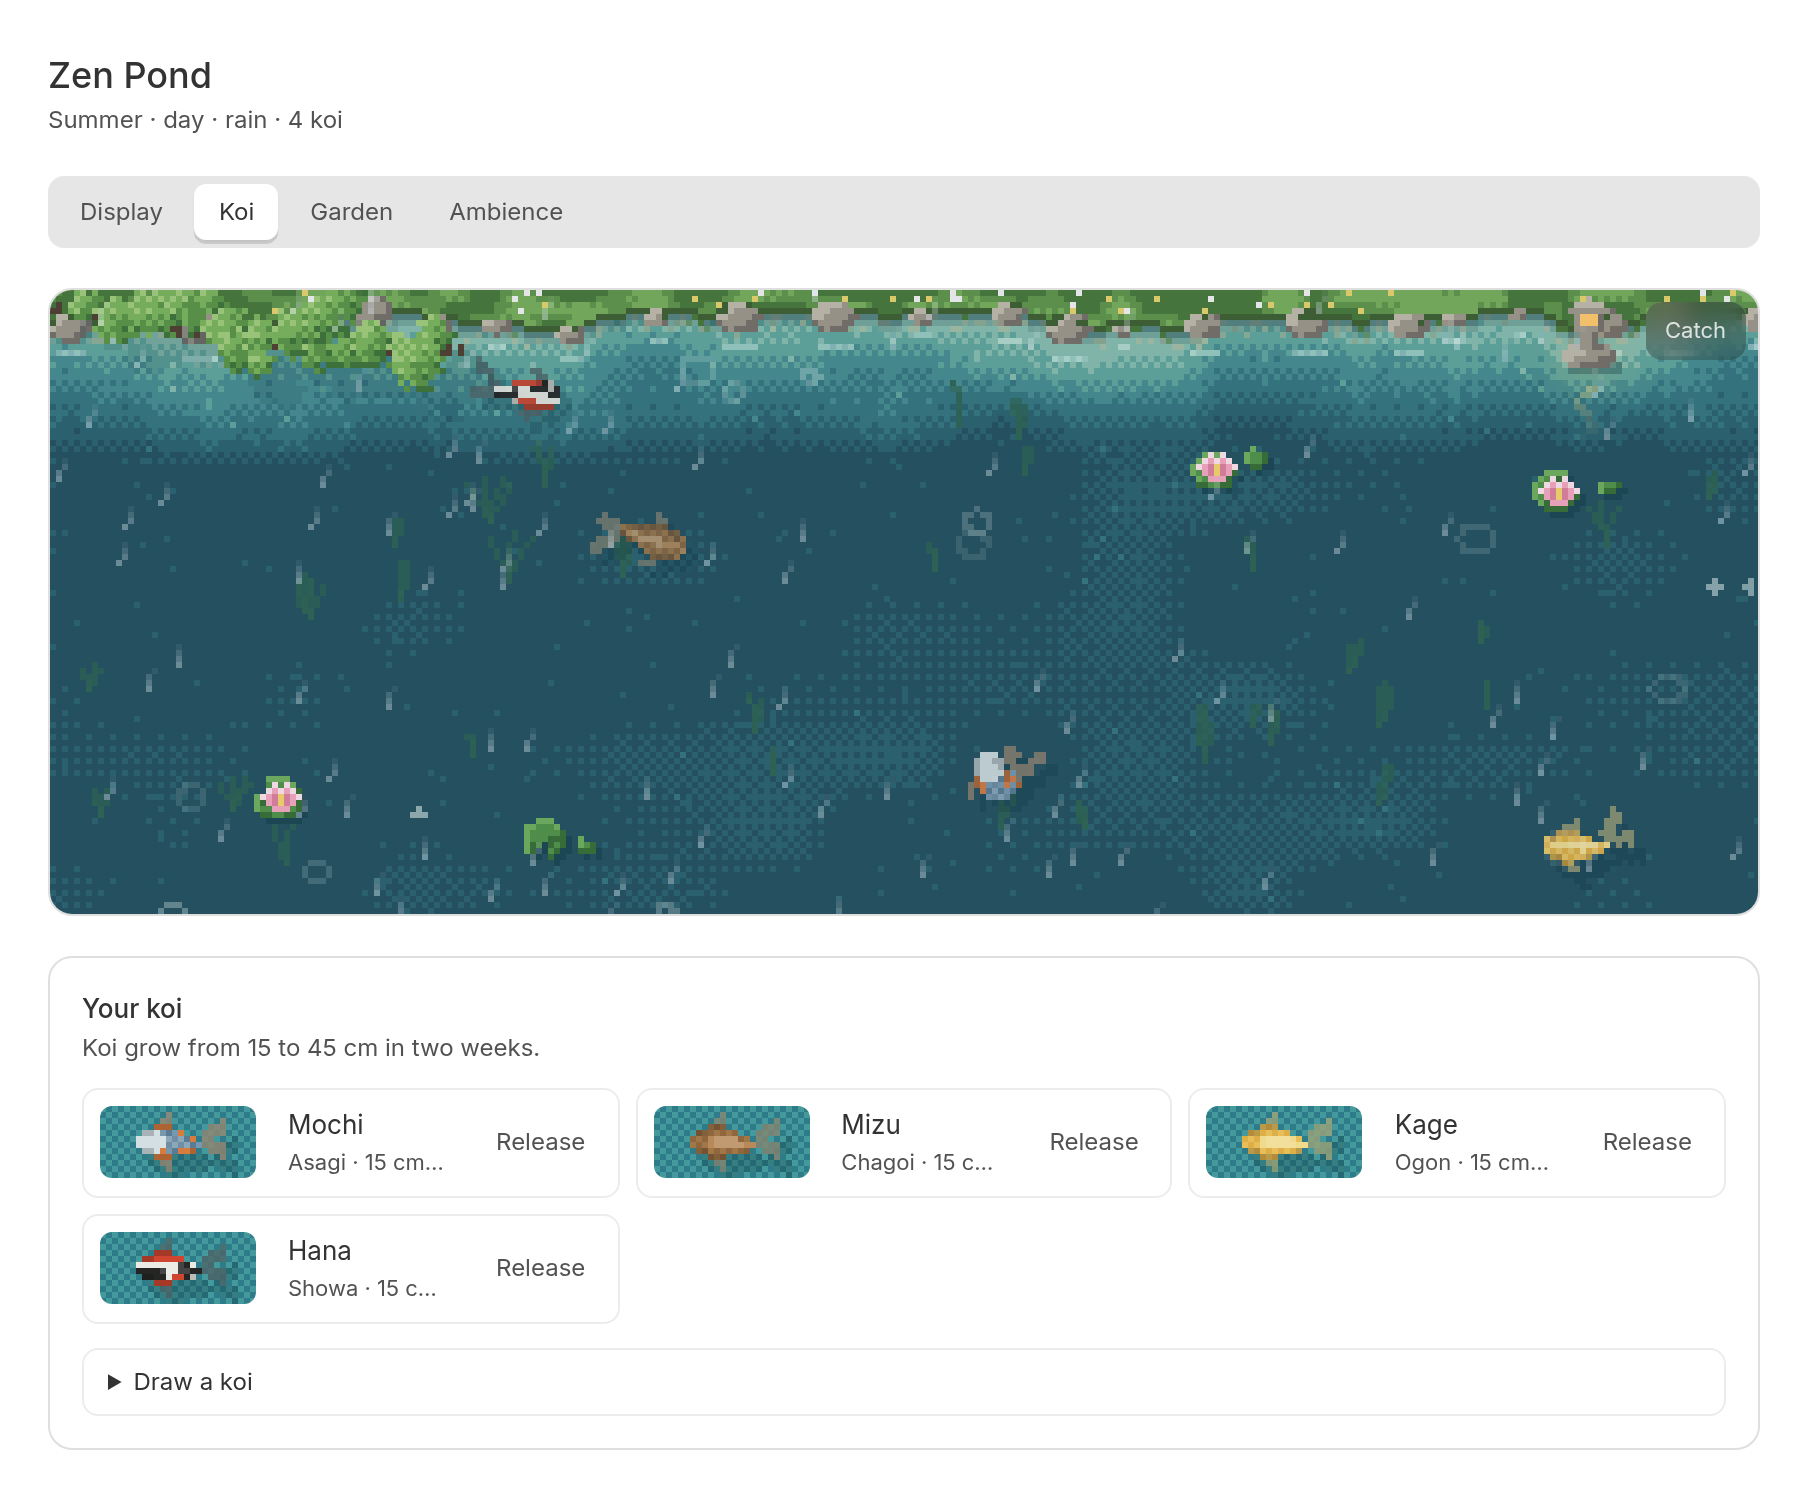Select the Koi tab
The height and width of the screenshot is (1498, 1808).
[236, 212]
